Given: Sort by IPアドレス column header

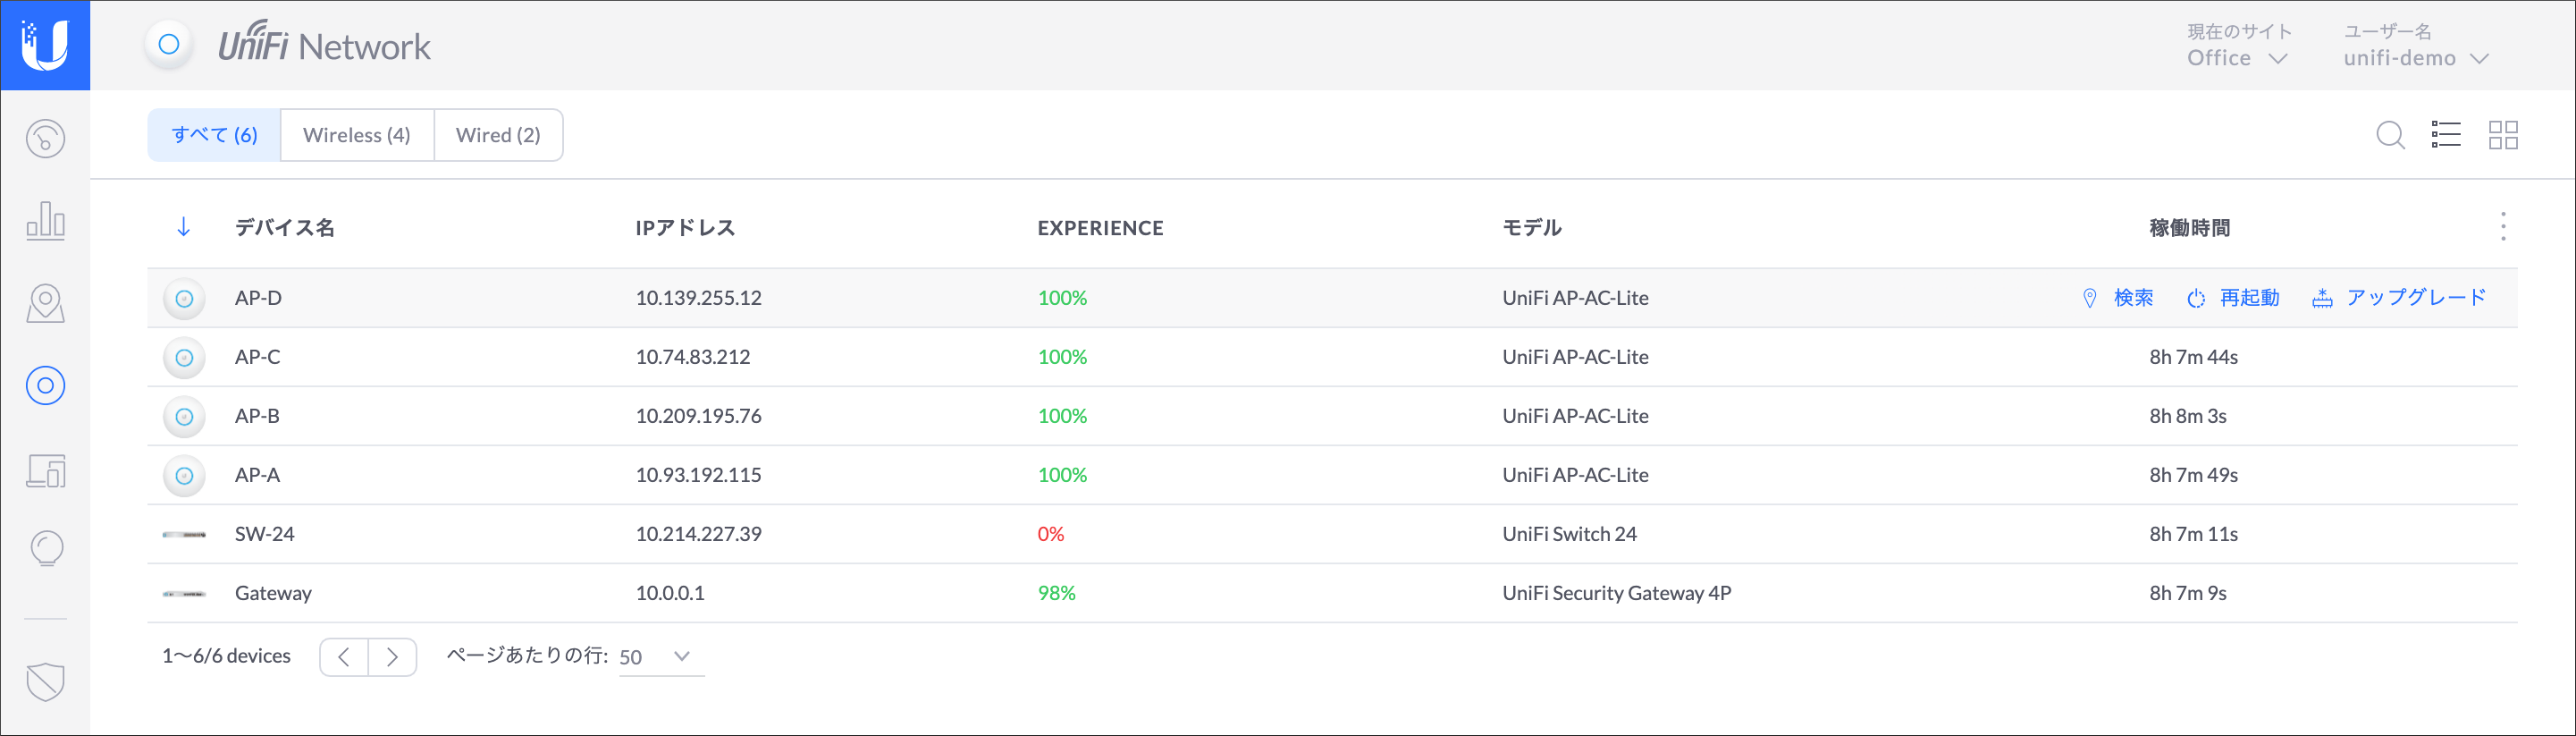Looking at the screenshot, I should [685, 228].
